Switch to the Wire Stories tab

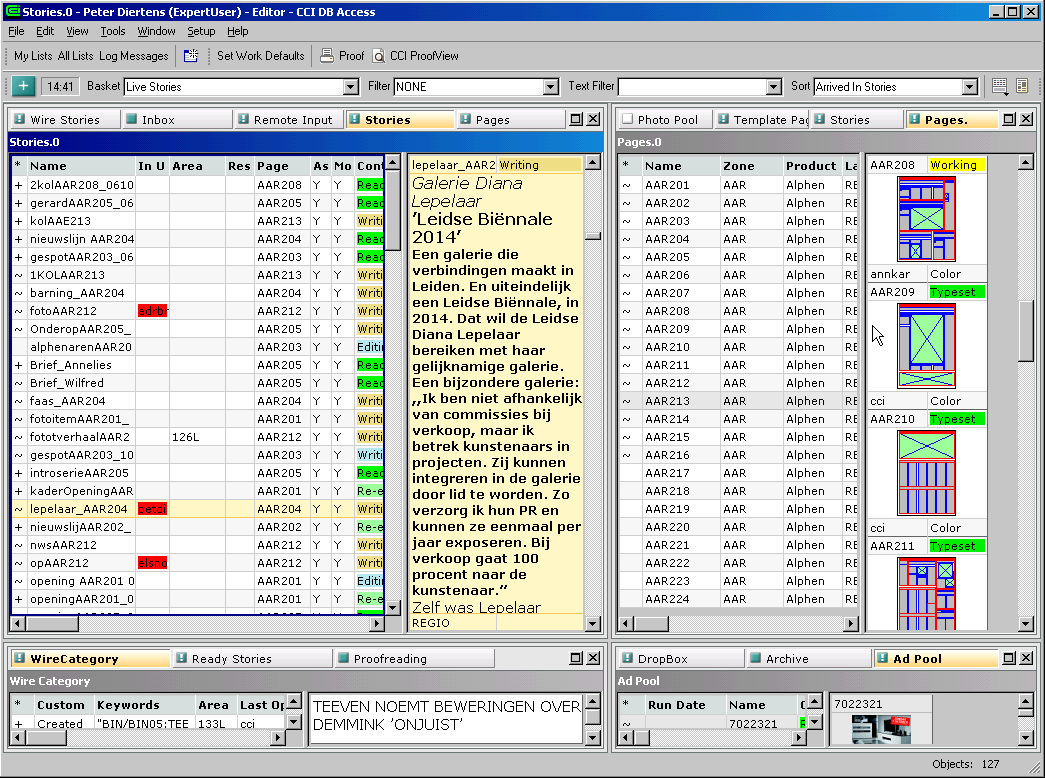65,120
